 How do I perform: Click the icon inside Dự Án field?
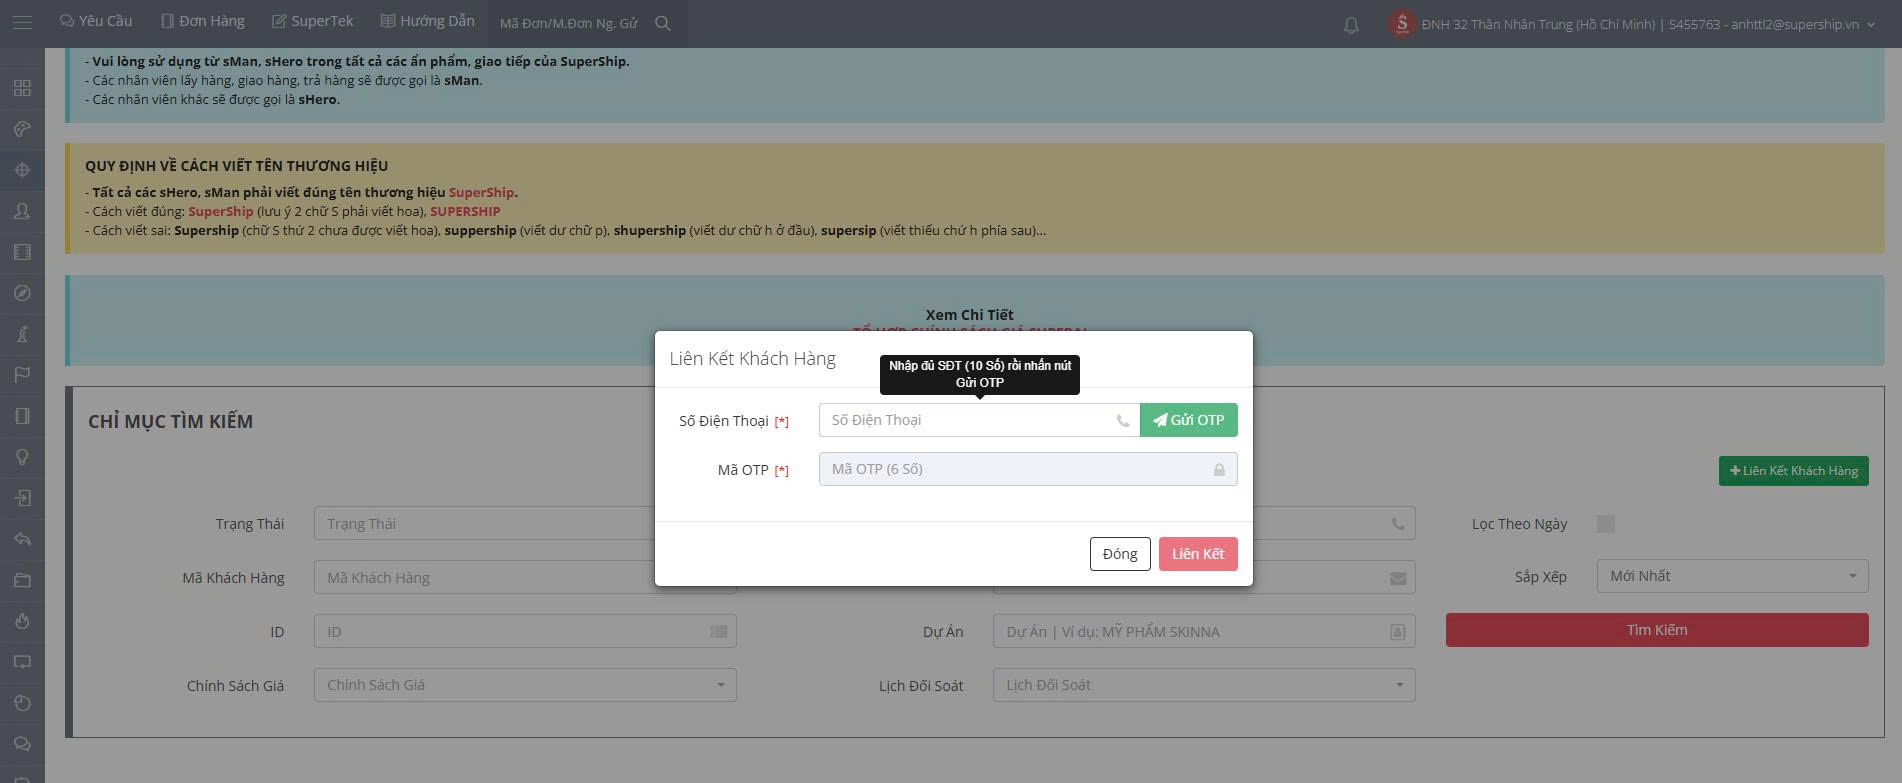pyautogui.click(x=1398, y=632)
